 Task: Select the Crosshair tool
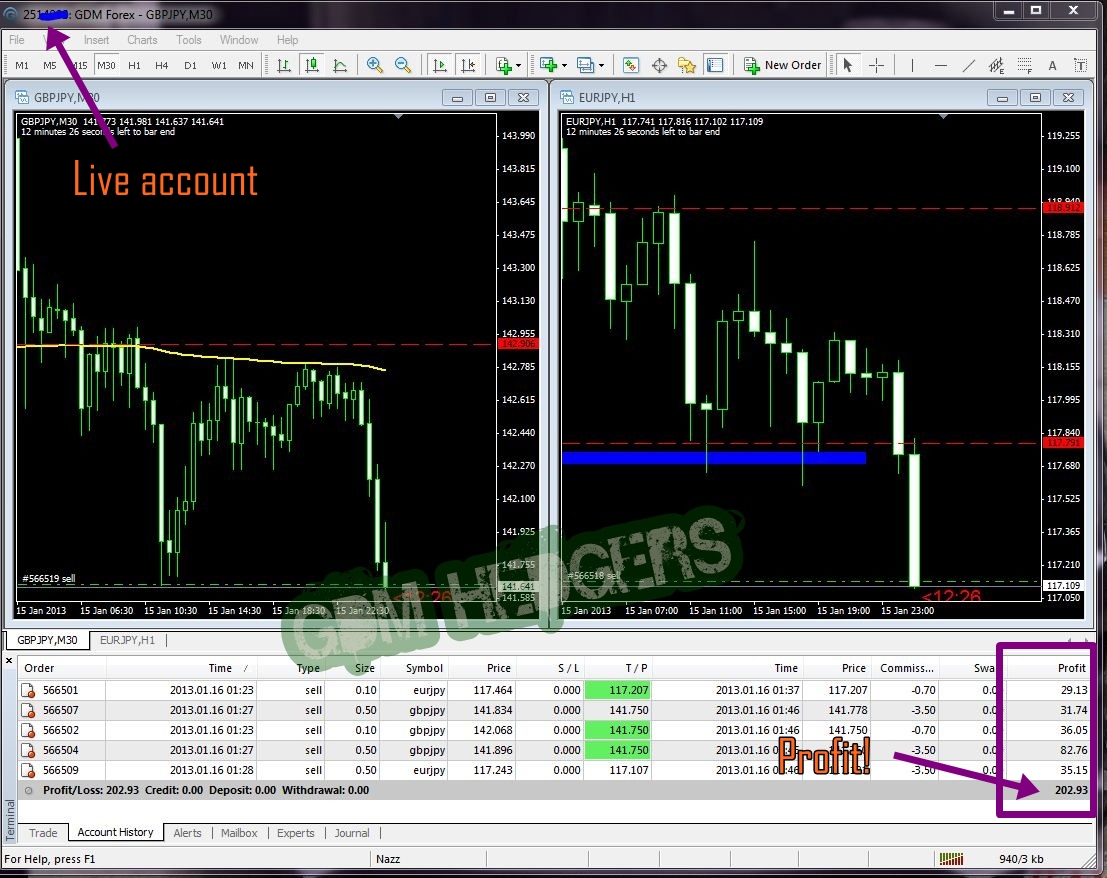pyautogui.click(x=876, y=65)
